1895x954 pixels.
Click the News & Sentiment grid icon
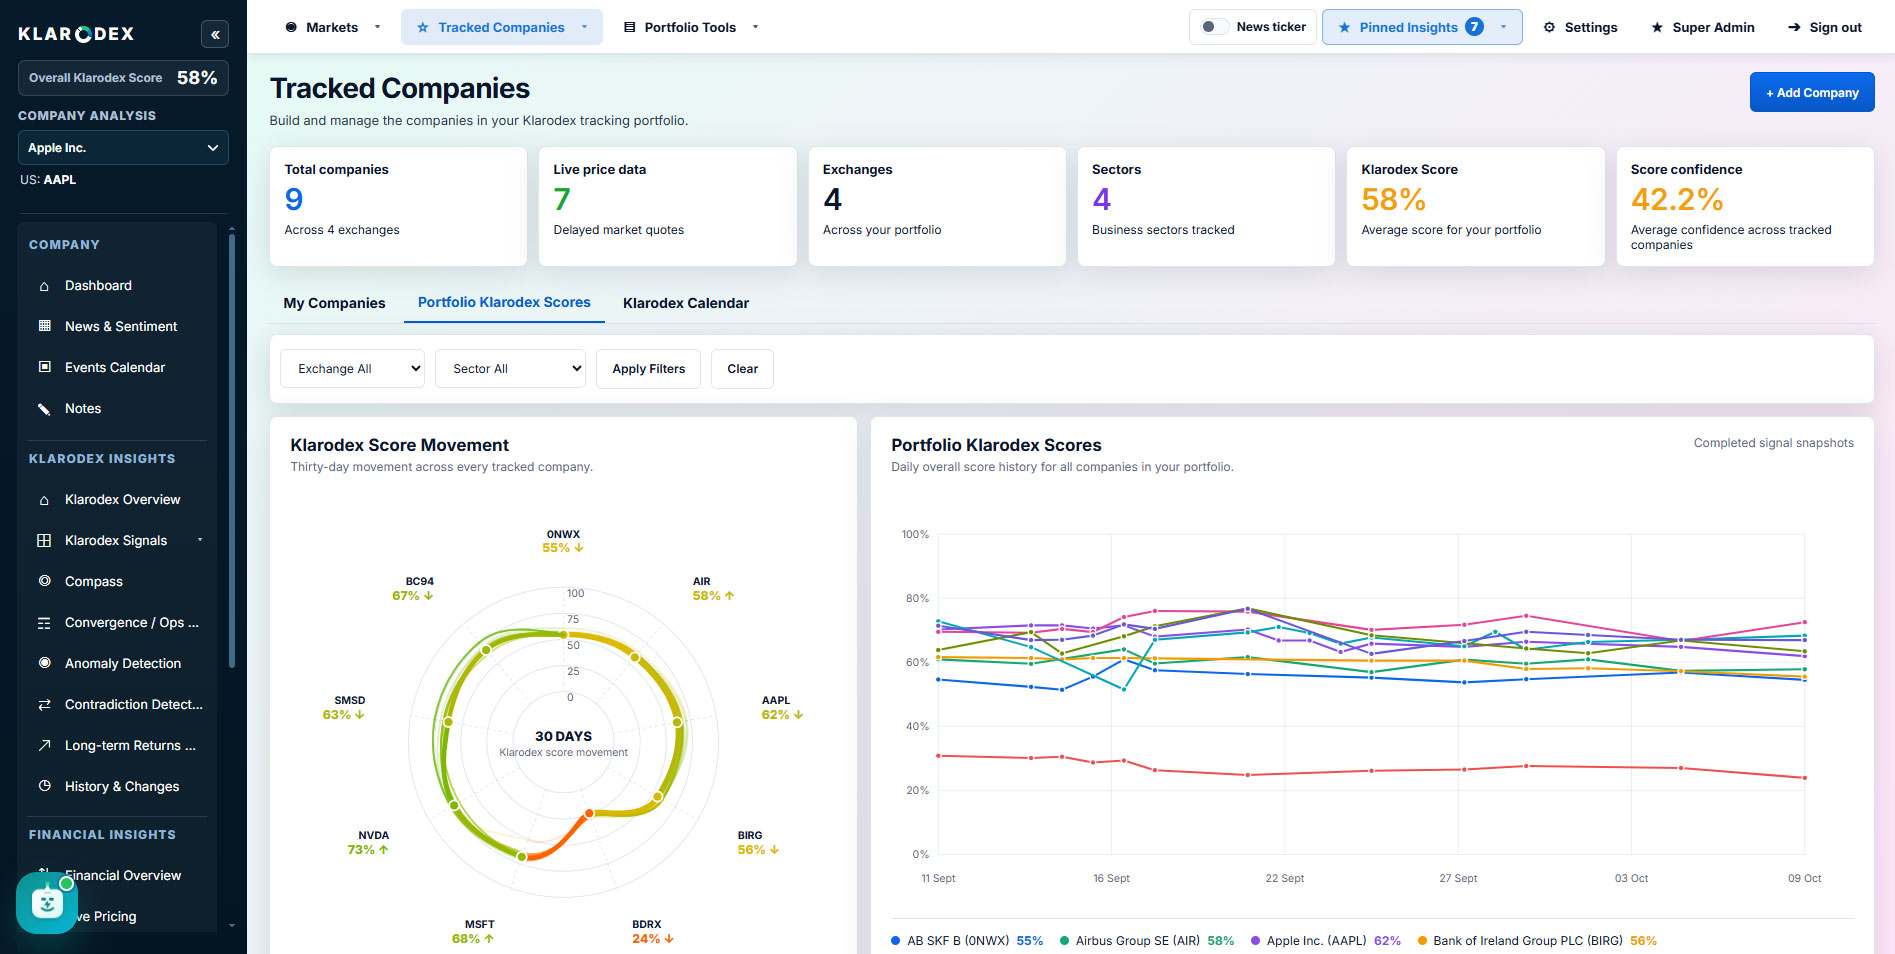click(44, 326)
